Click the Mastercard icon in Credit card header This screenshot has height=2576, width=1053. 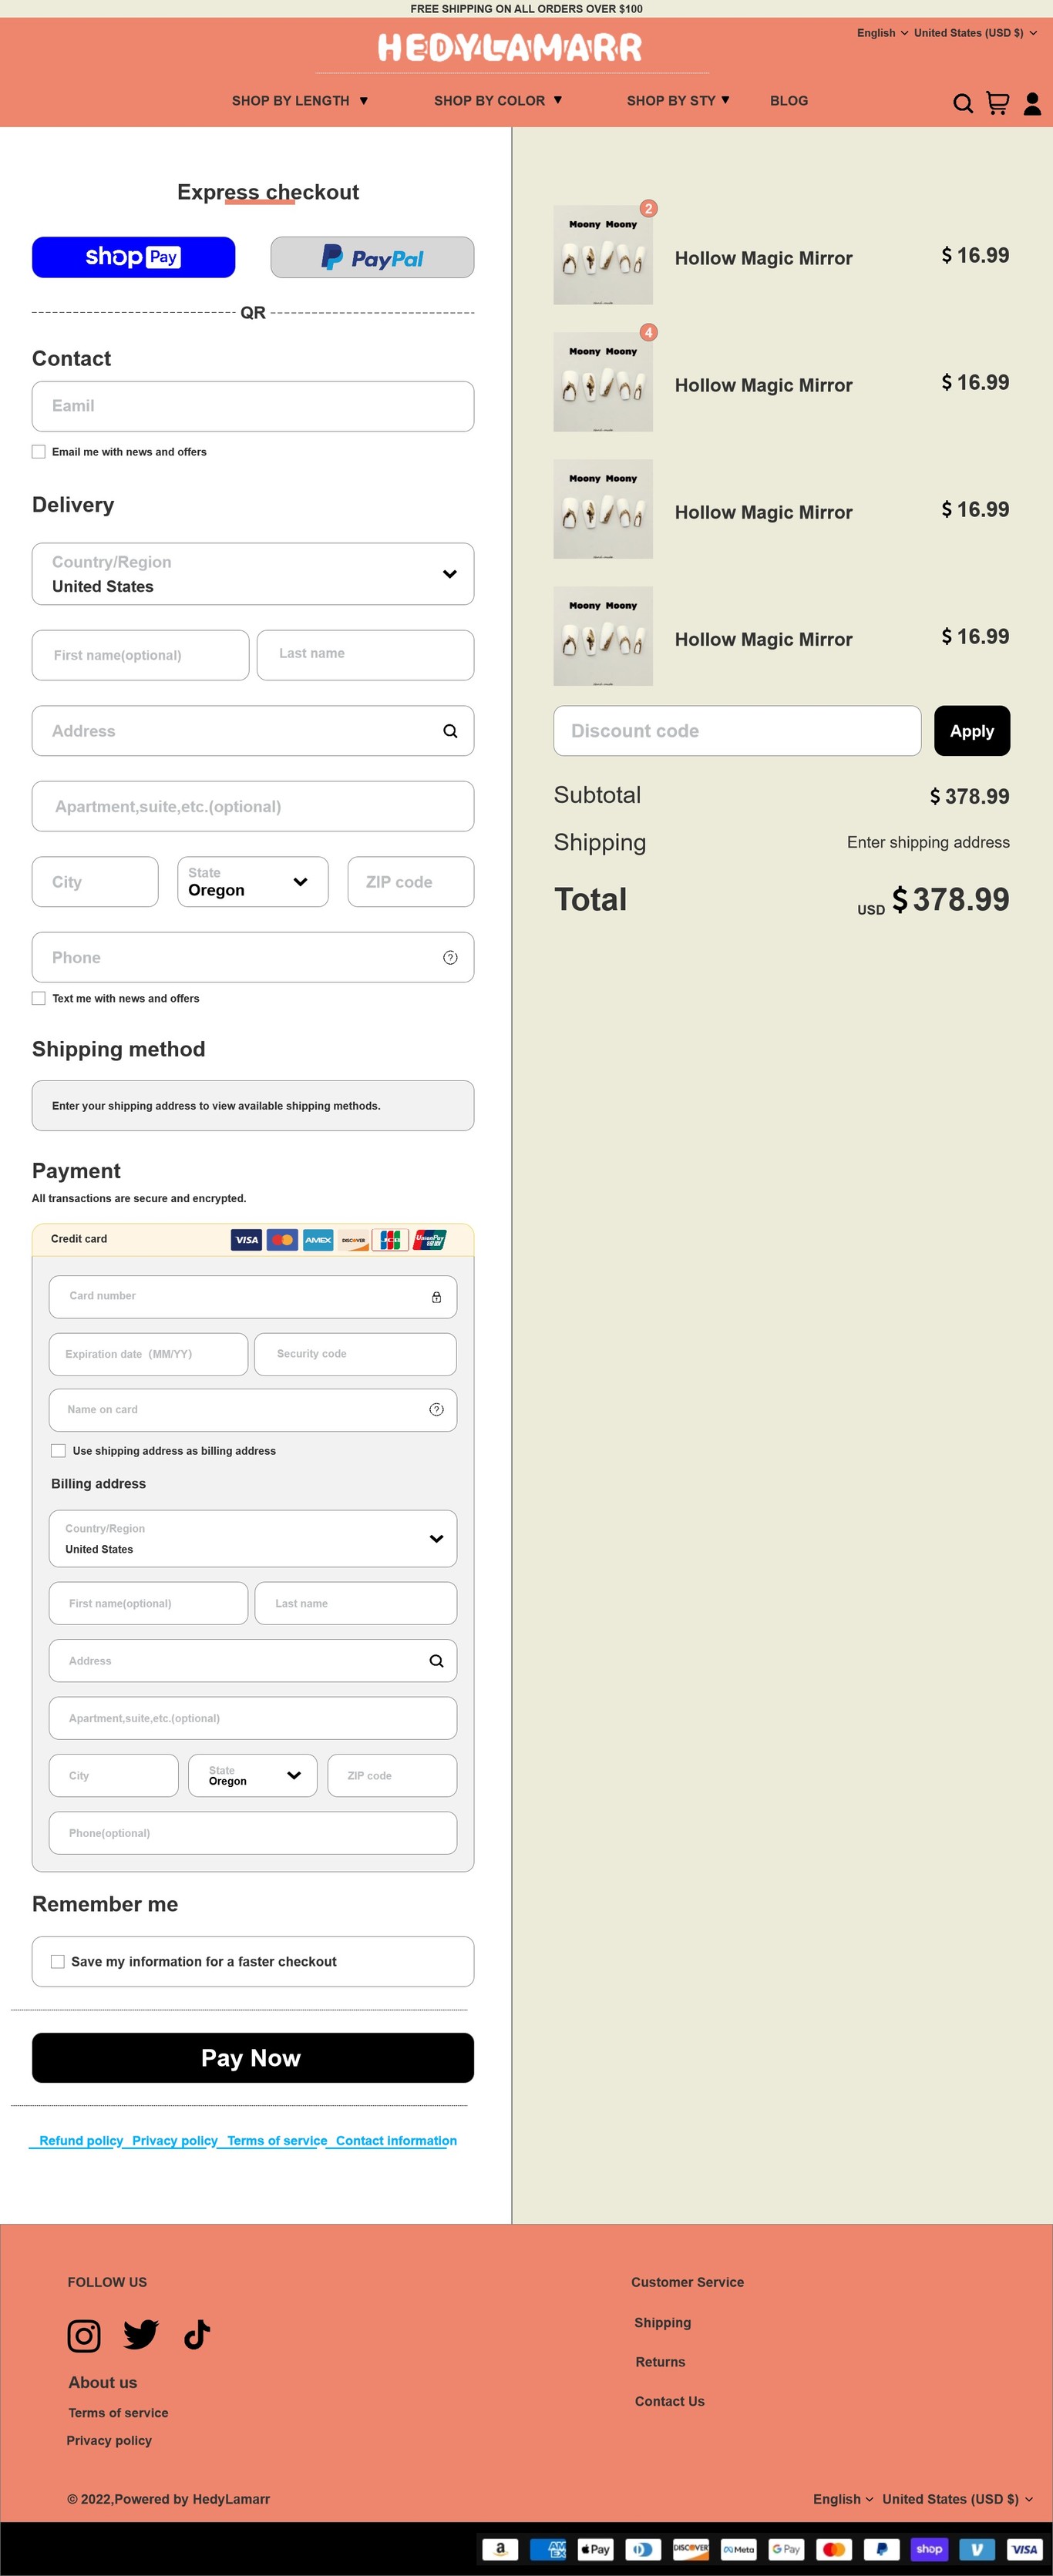click(x=282, y=1240)
